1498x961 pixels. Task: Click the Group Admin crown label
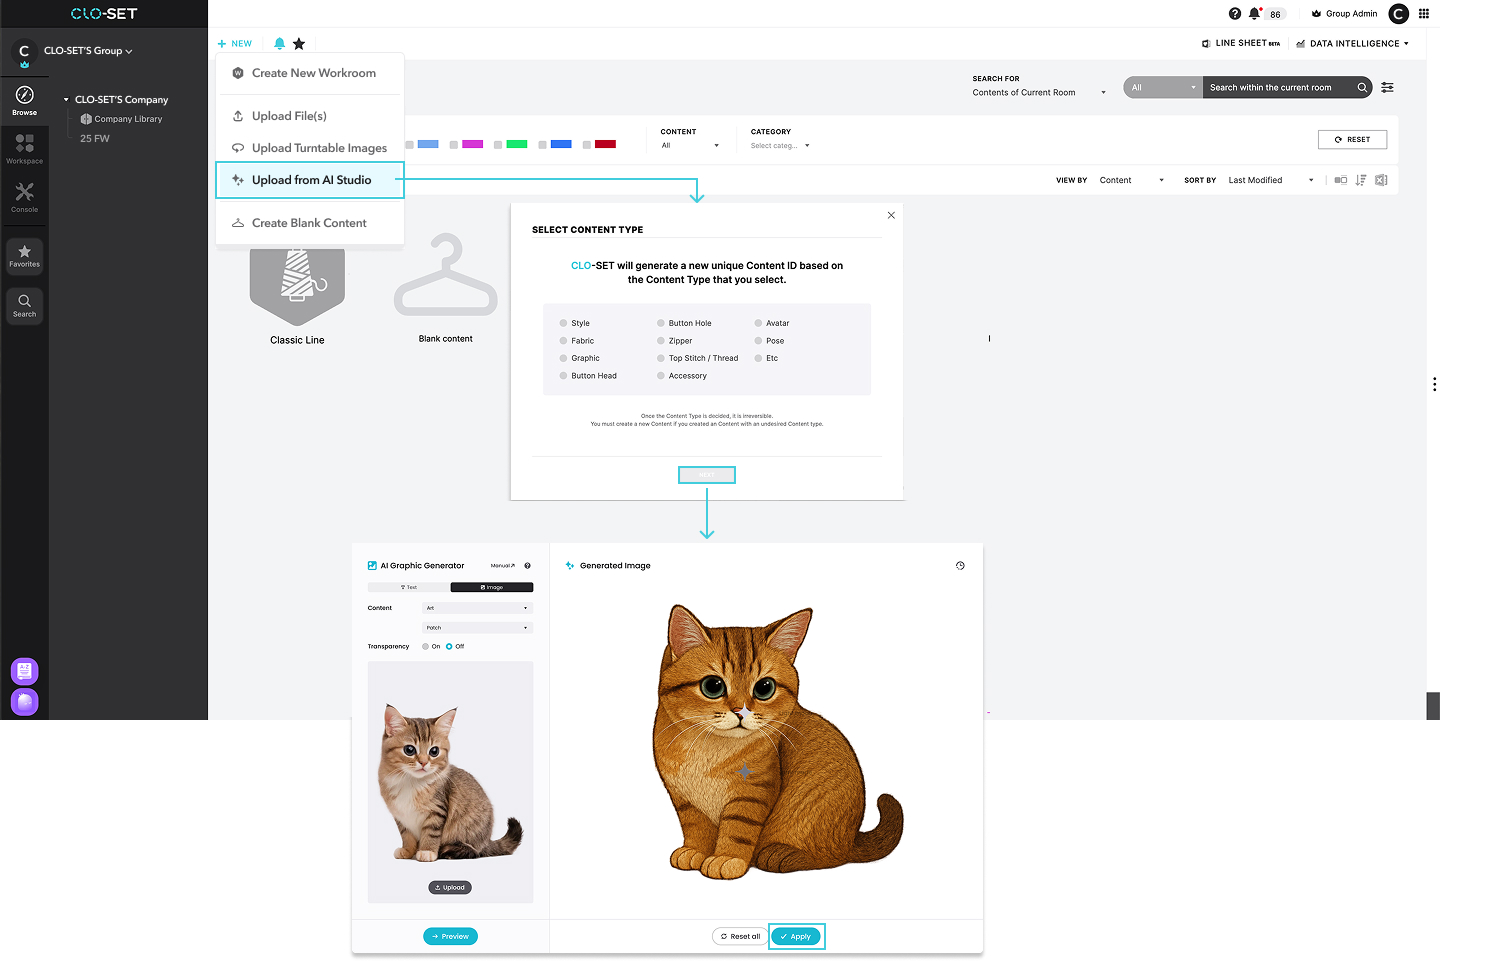[x=1344, y=13]
